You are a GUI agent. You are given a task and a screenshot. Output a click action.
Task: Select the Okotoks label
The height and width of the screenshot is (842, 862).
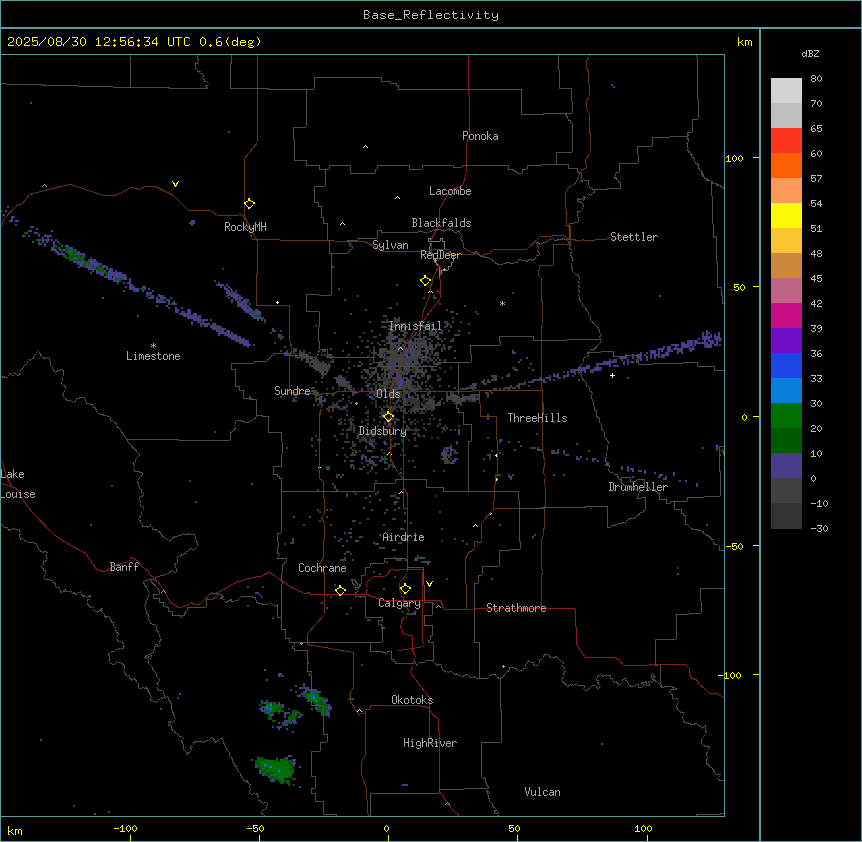pos(412,700)
